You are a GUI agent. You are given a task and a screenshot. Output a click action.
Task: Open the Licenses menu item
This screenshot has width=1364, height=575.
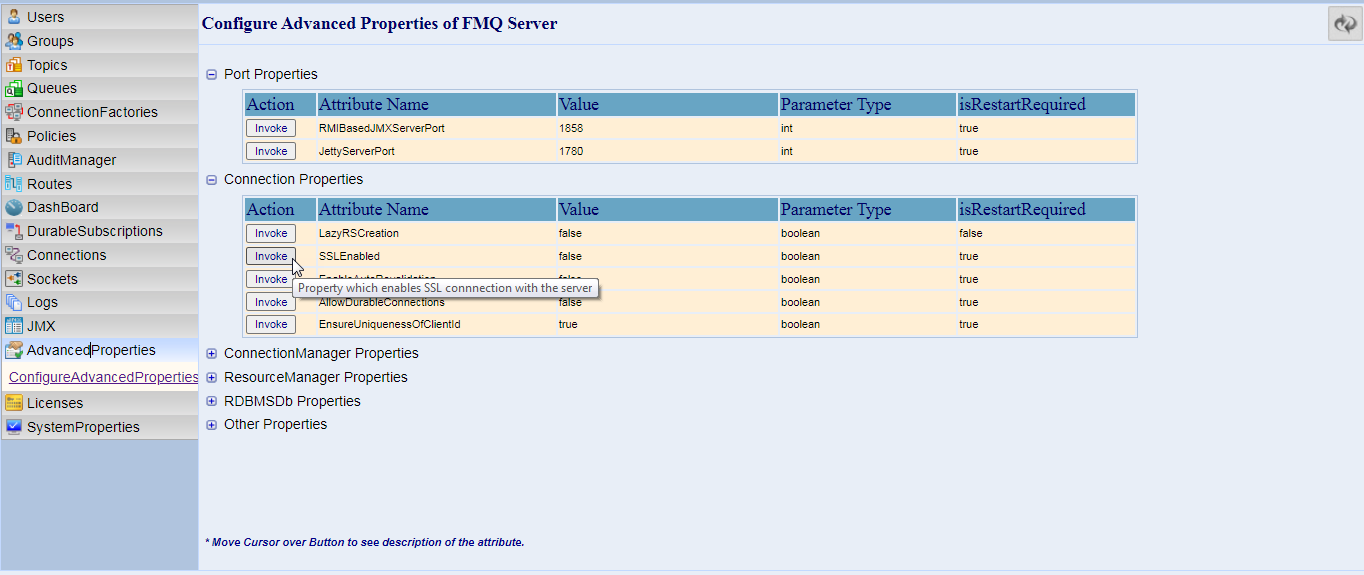[x=100, y=403]
